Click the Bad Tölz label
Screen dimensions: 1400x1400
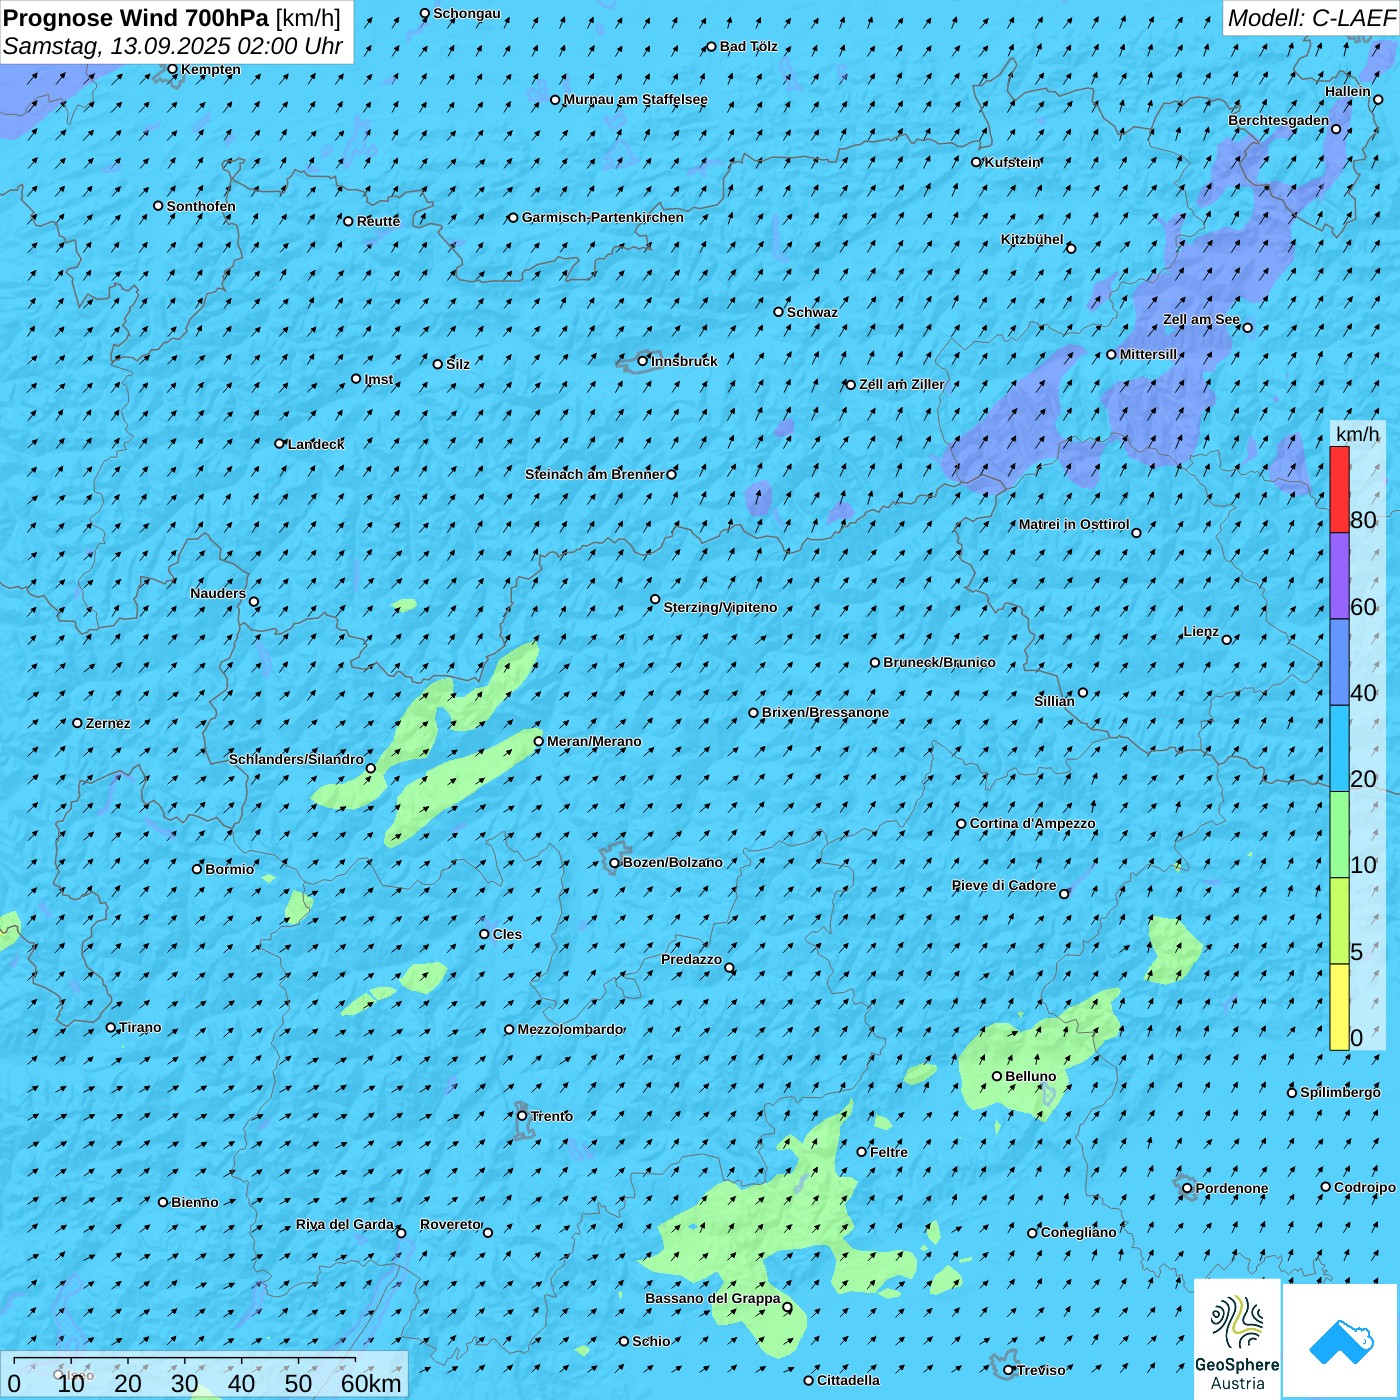pos(749,46)
